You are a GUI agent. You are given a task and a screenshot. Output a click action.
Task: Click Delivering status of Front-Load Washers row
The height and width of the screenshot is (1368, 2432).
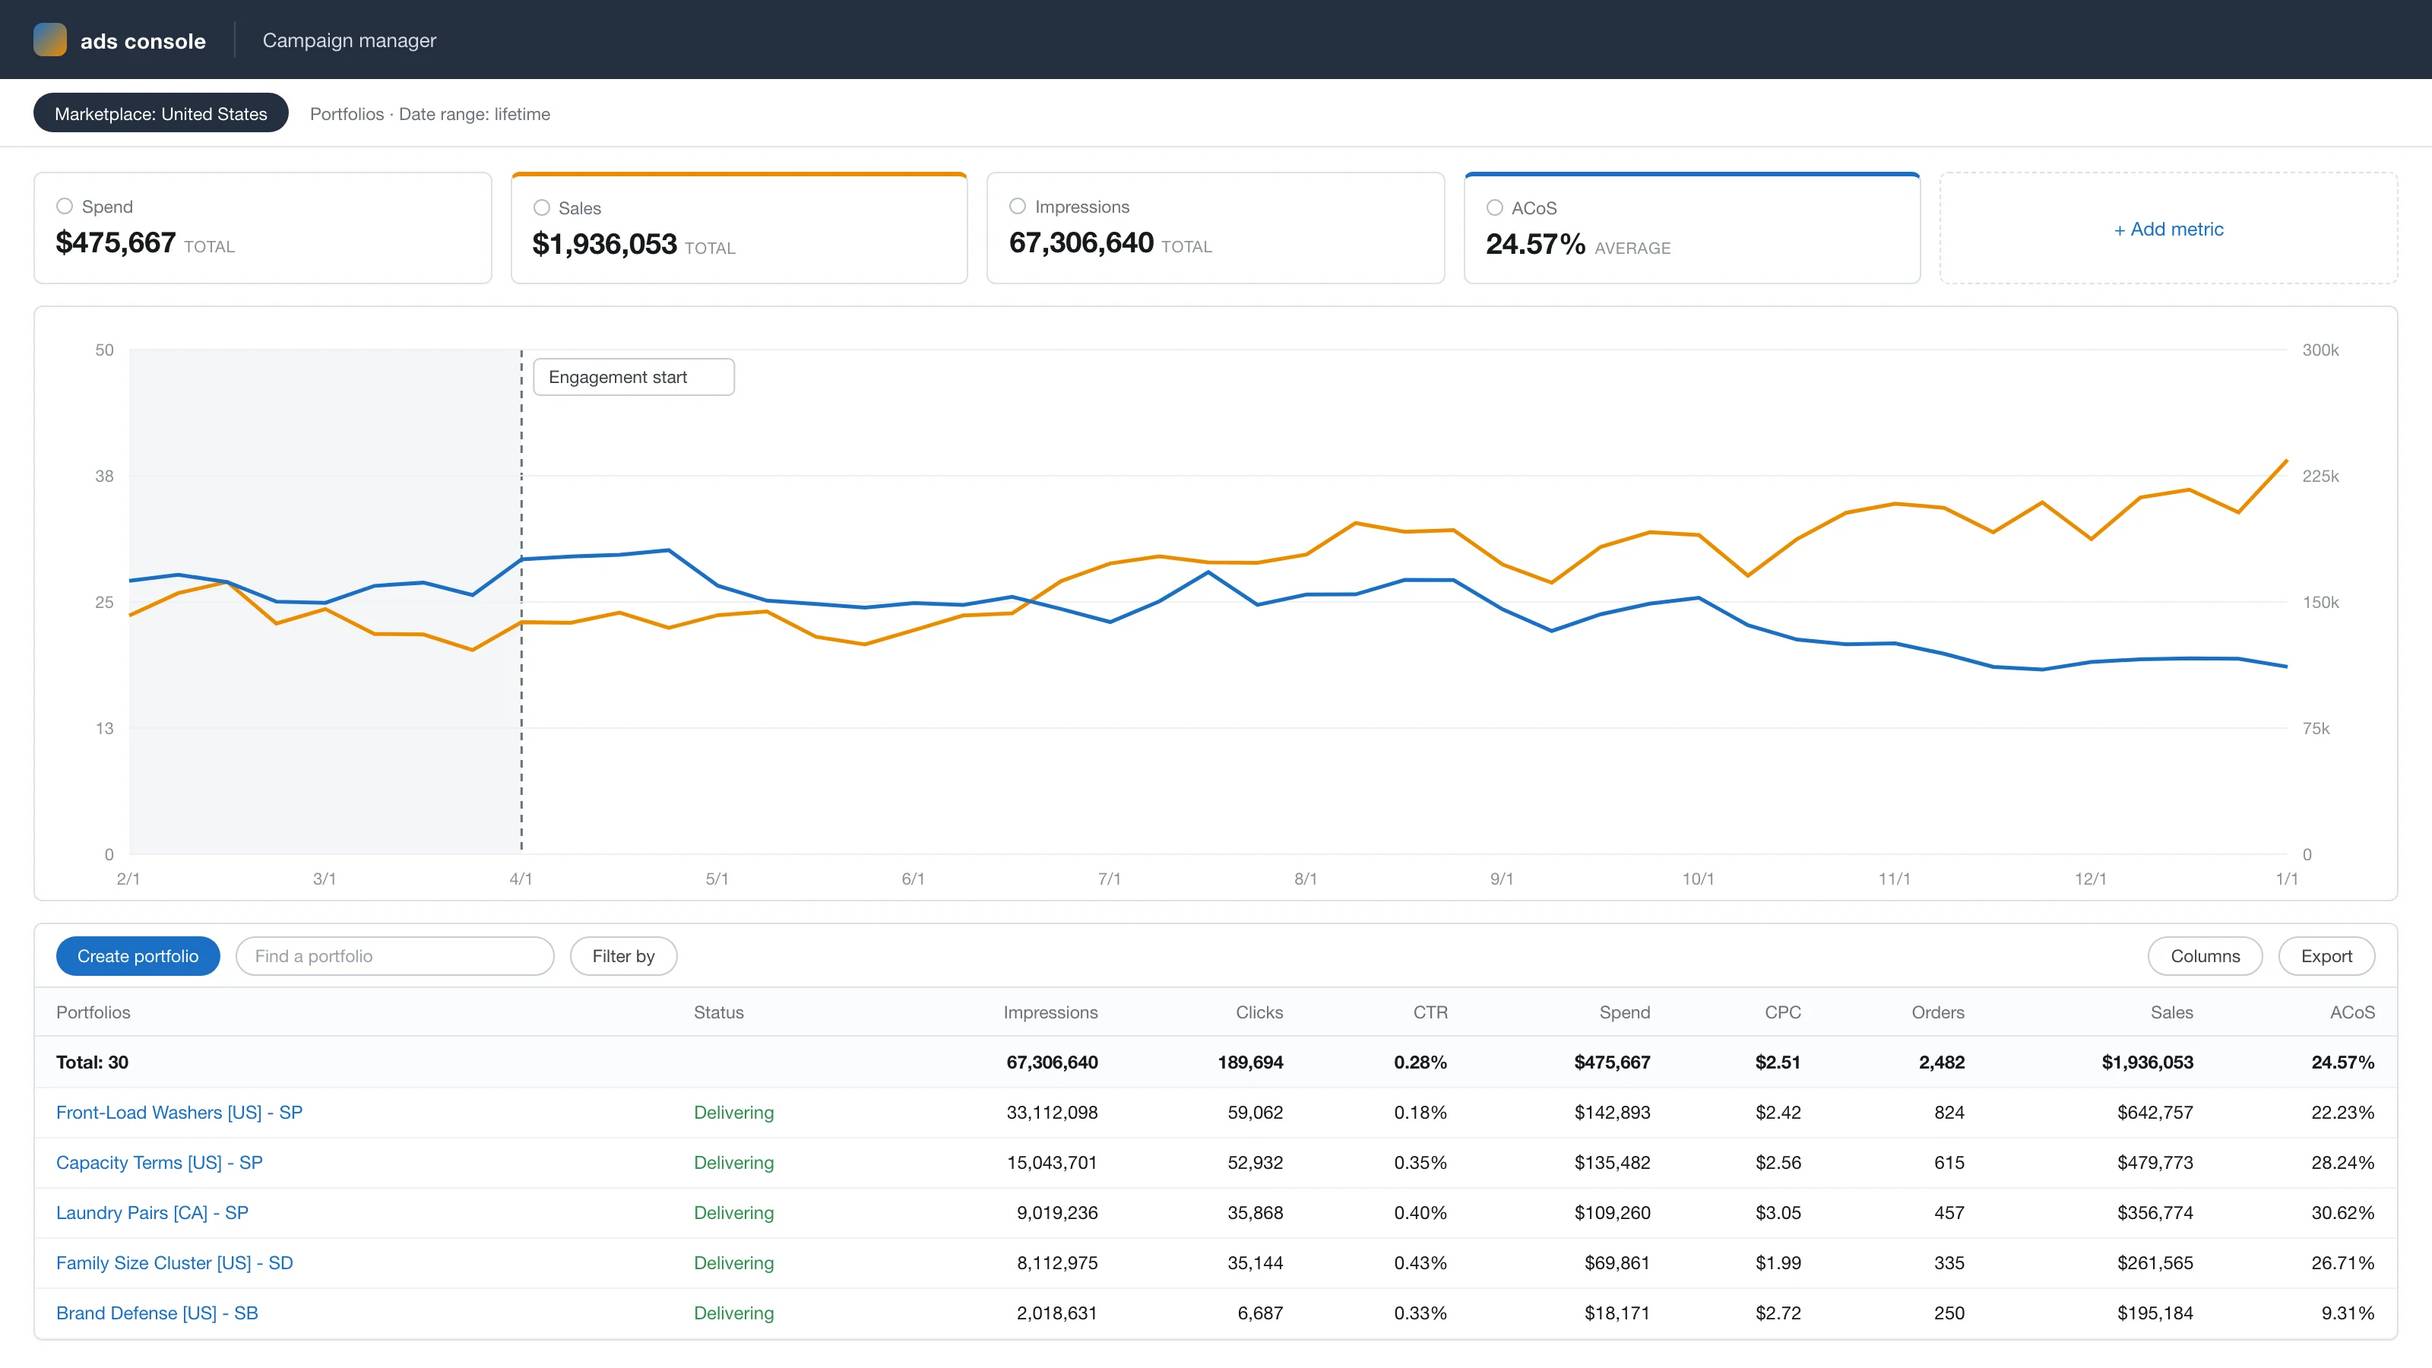pos(733,1112)
